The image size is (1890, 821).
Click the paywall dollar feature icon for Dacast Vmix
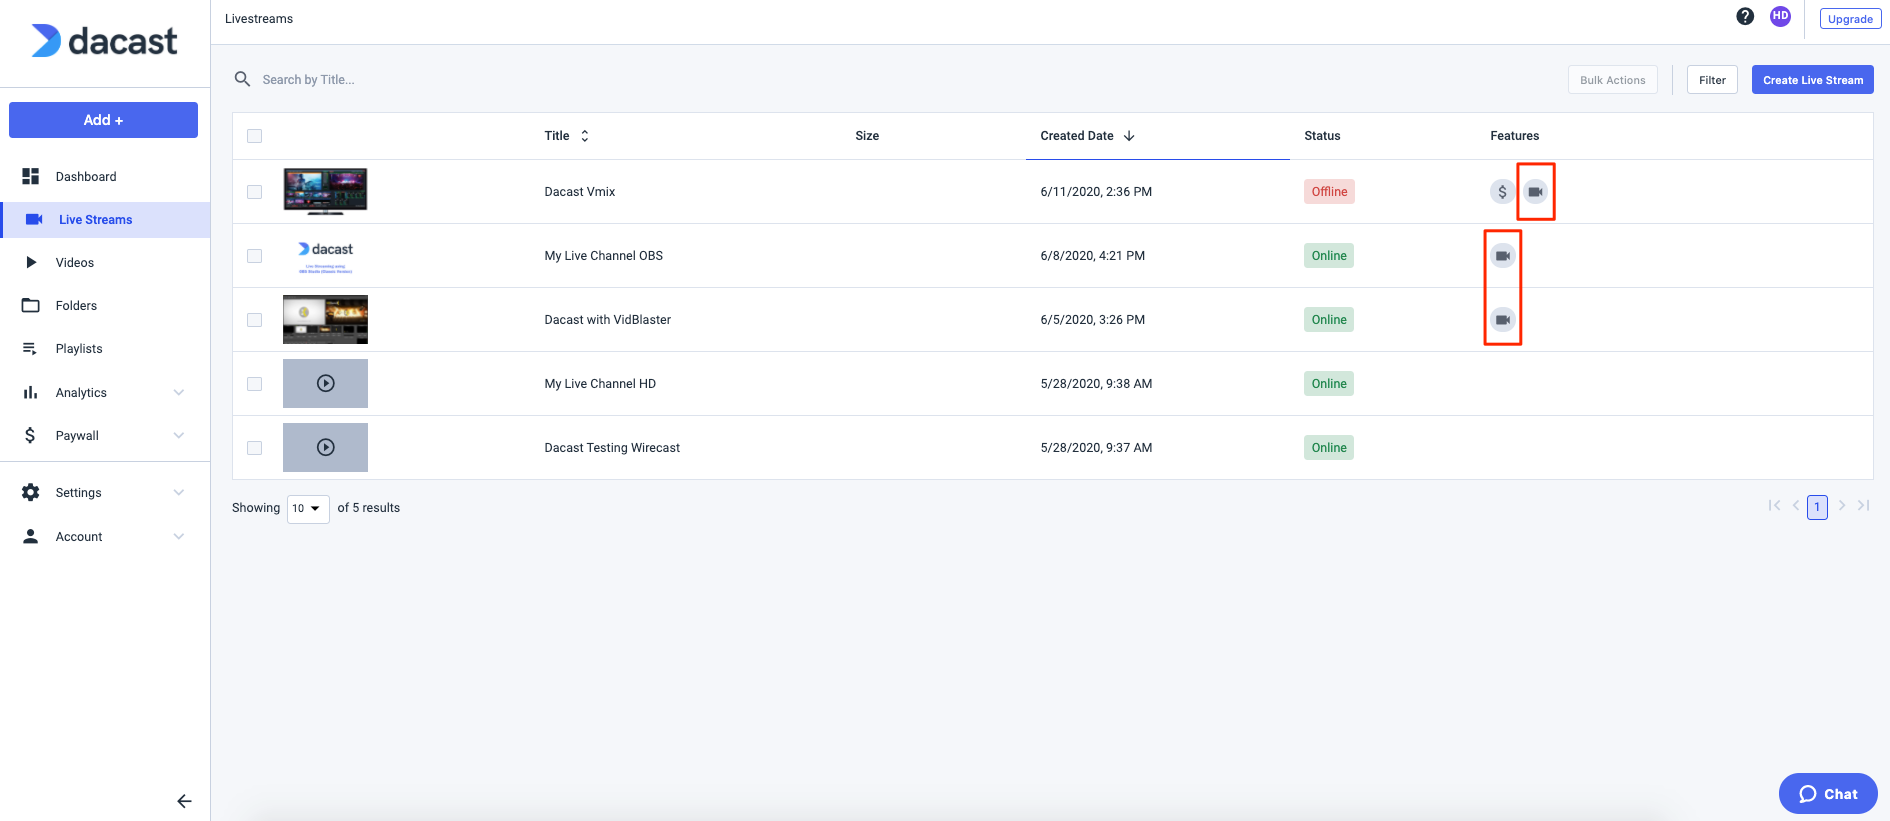click(x=1502, y=191)
